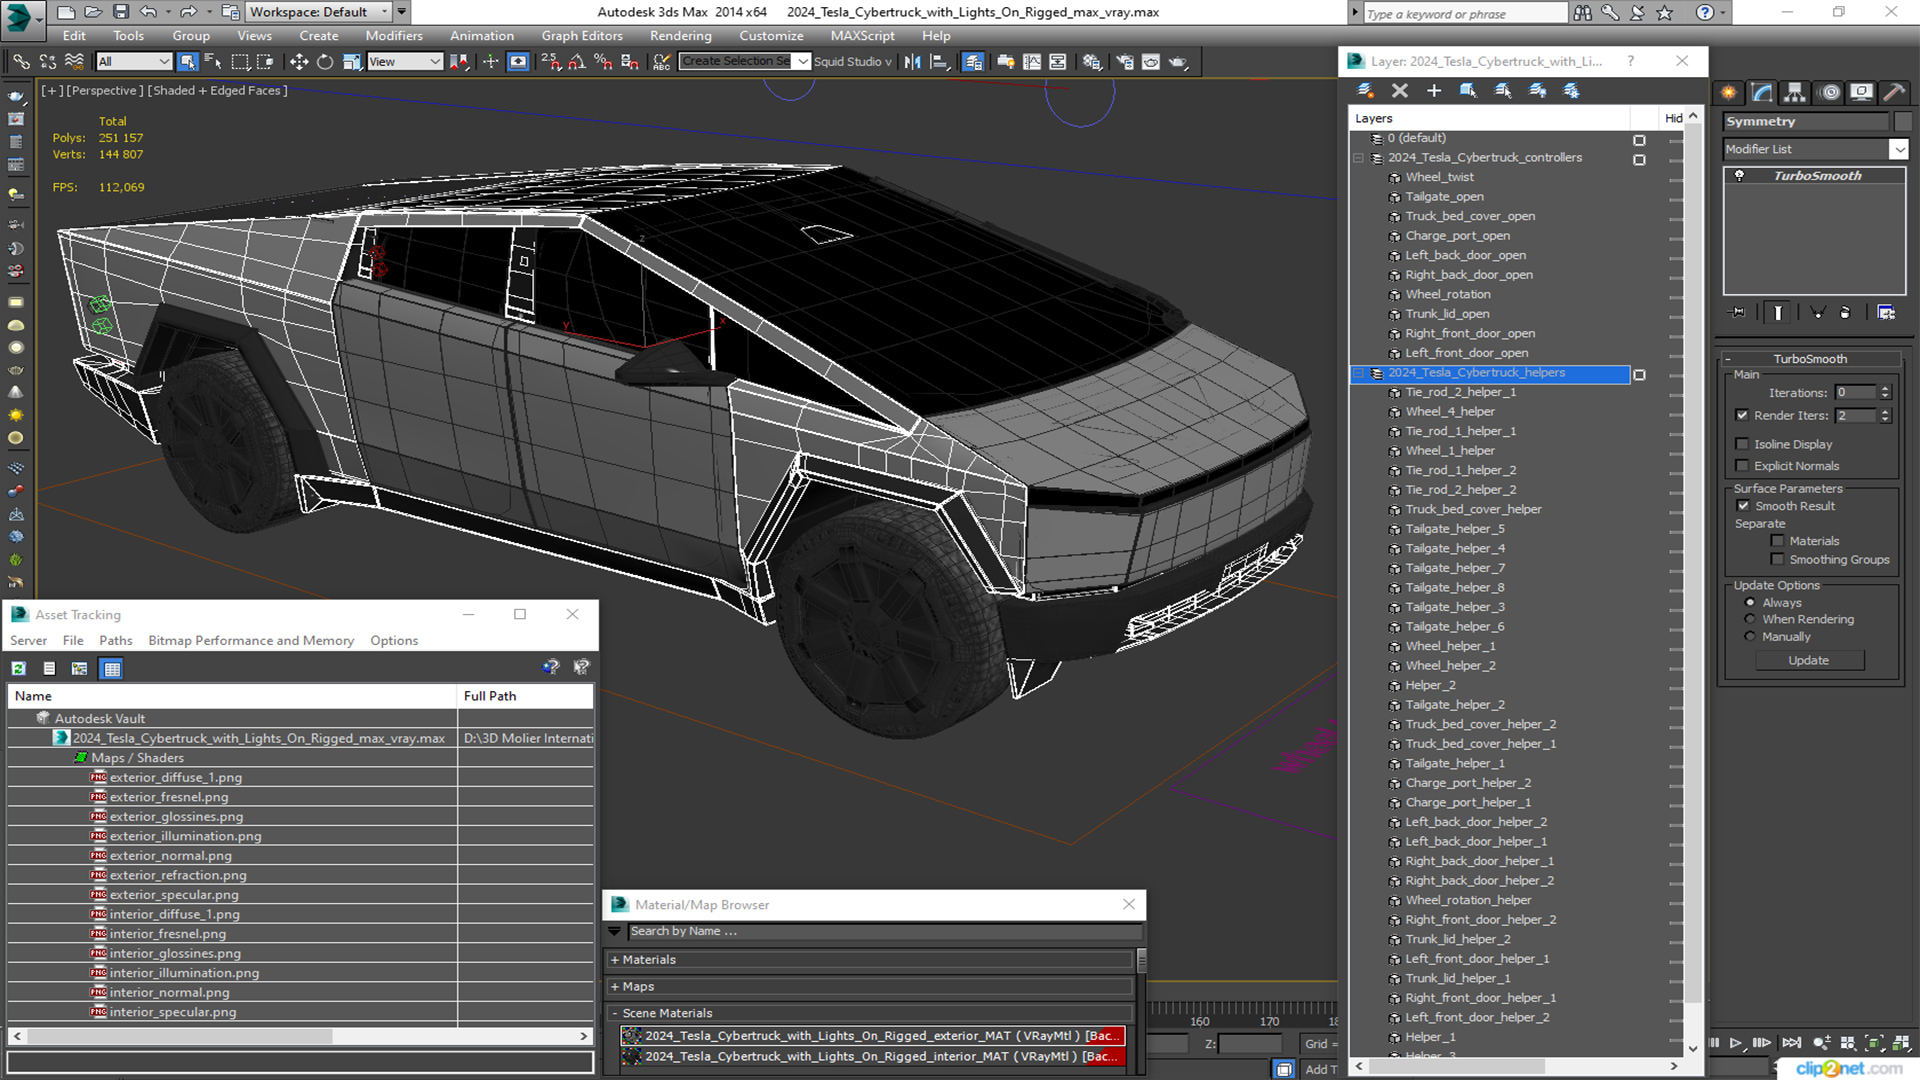
Task: Click the Update button in TurboSmooth
Action: coord(1808,661)
